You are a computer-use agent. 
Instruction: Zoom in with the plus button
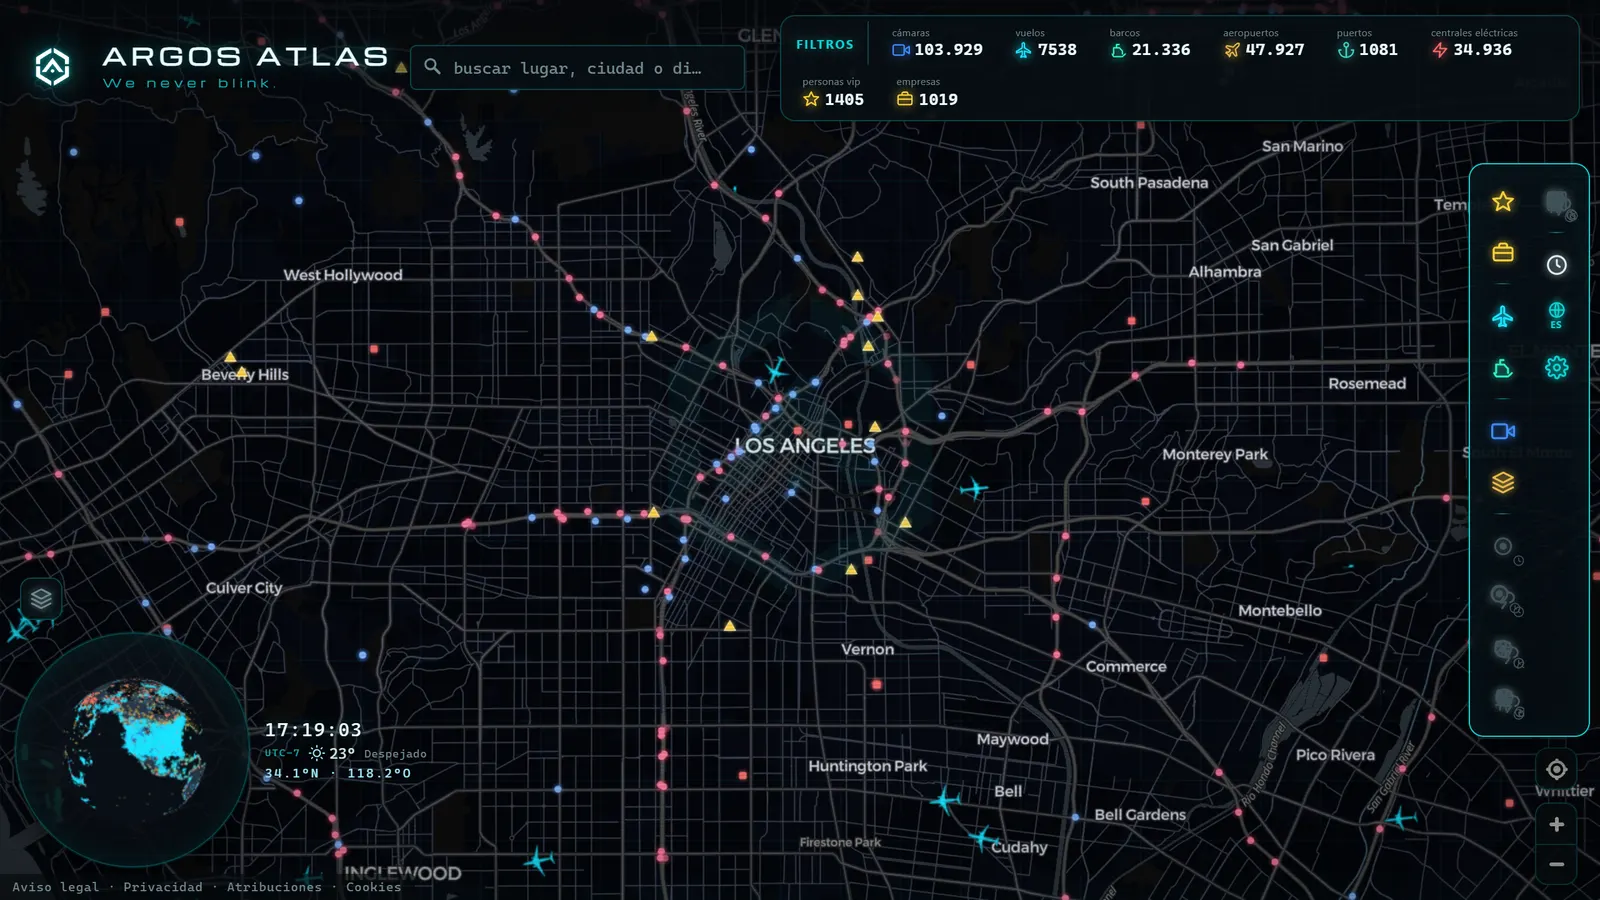(1556, 824)
